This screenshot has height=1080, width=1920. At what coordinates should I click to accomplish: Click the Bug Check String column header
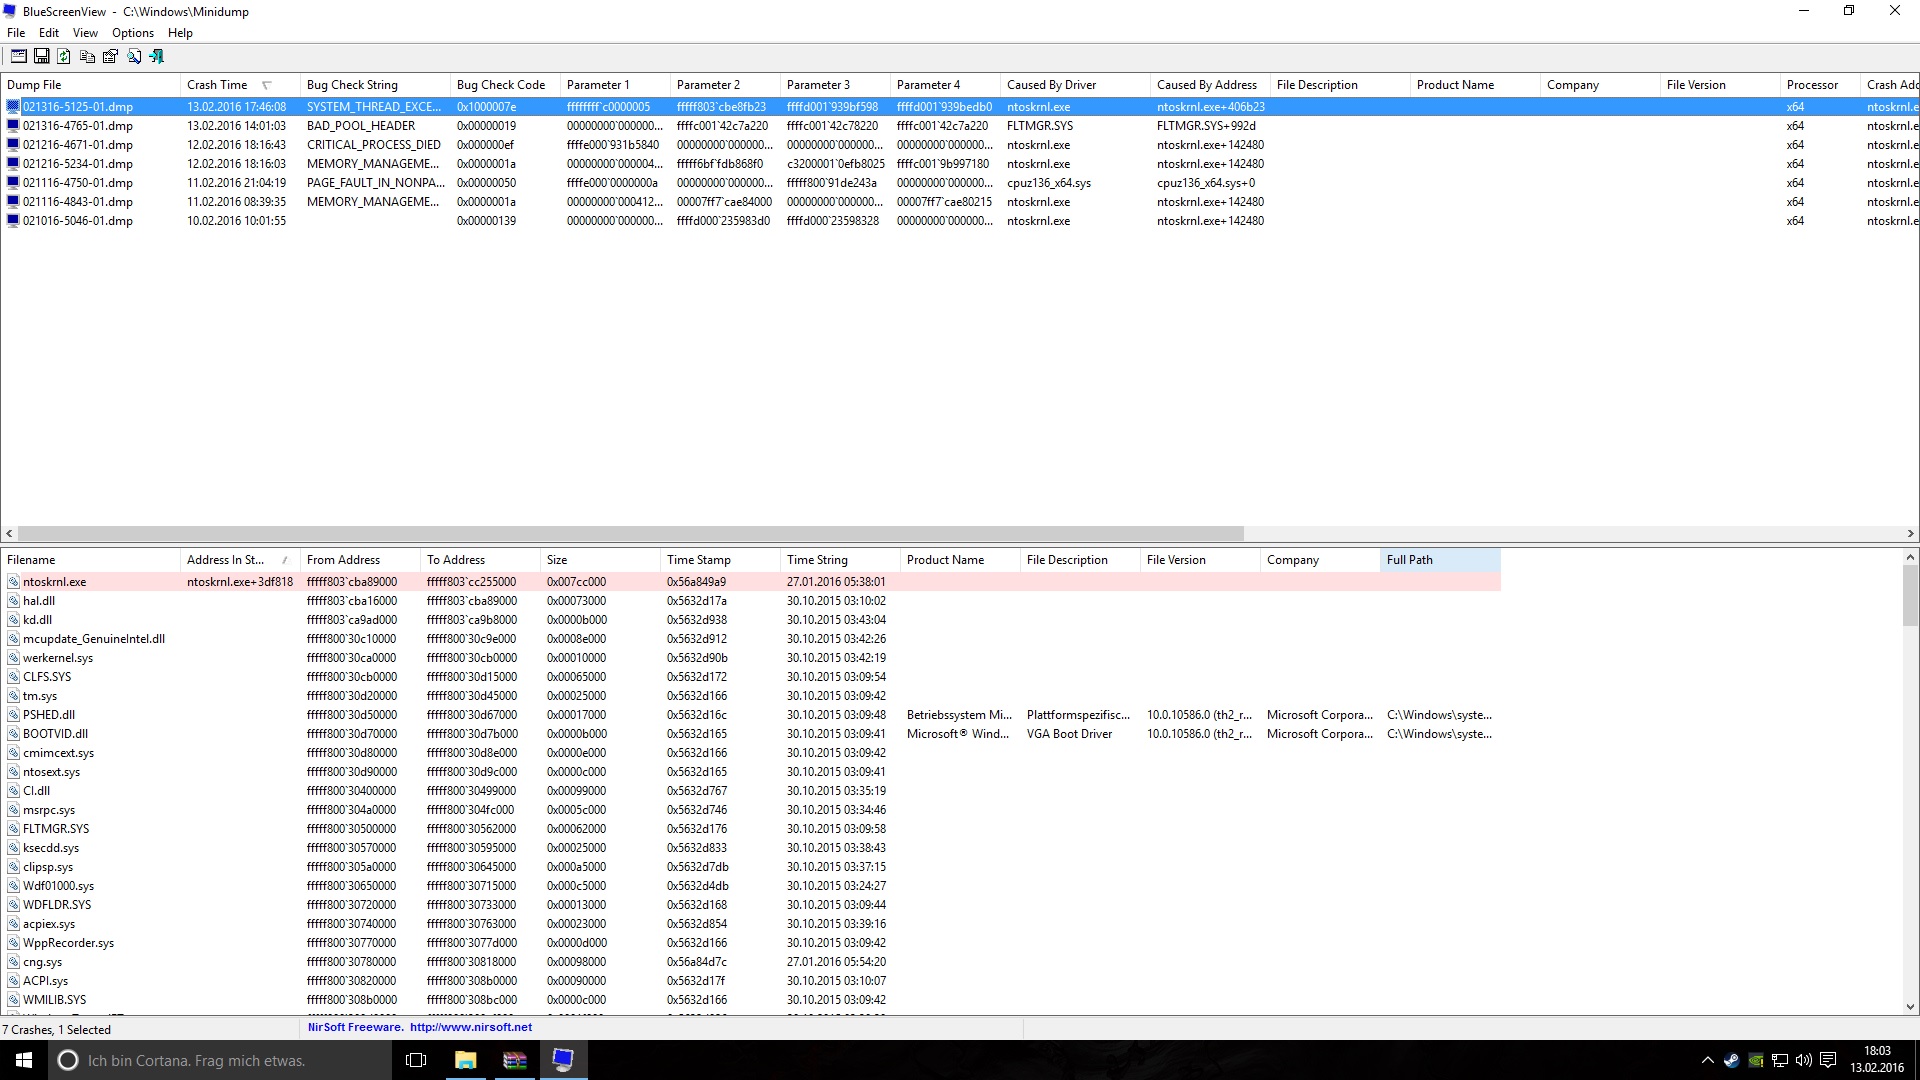coord(352,85)
